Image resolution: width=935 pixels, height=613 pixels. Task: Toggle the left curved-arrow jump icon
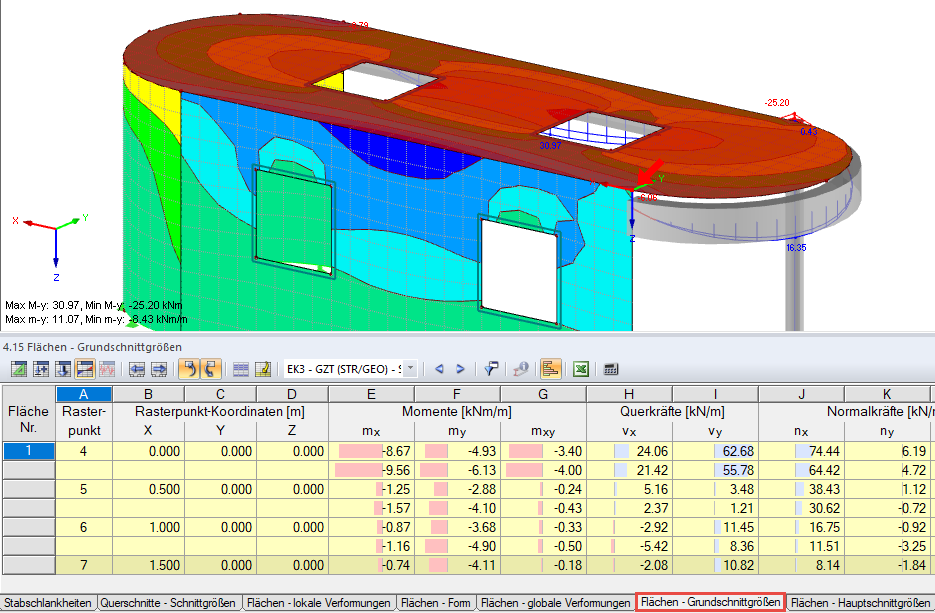[x=186, y=368]
